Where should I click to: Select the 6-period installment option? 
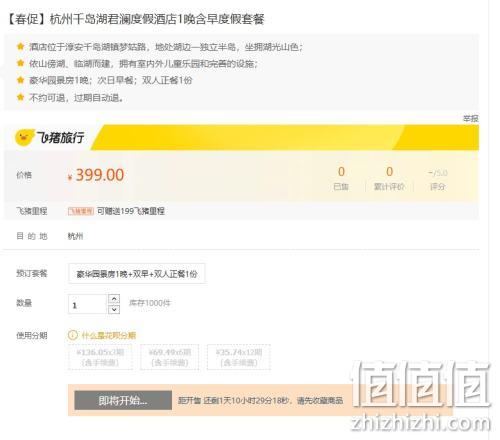170,357
